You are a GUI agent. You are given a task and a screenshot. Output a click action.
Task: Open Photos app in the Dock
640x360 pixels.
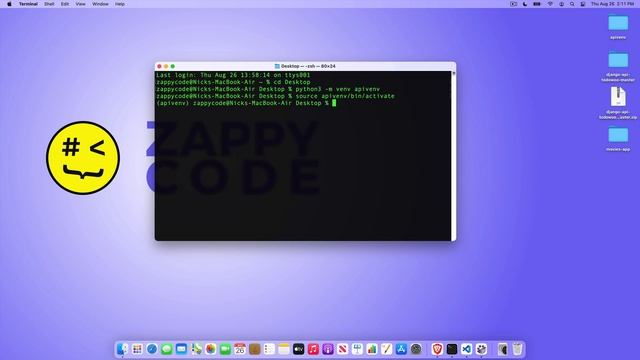click(211, 349)
